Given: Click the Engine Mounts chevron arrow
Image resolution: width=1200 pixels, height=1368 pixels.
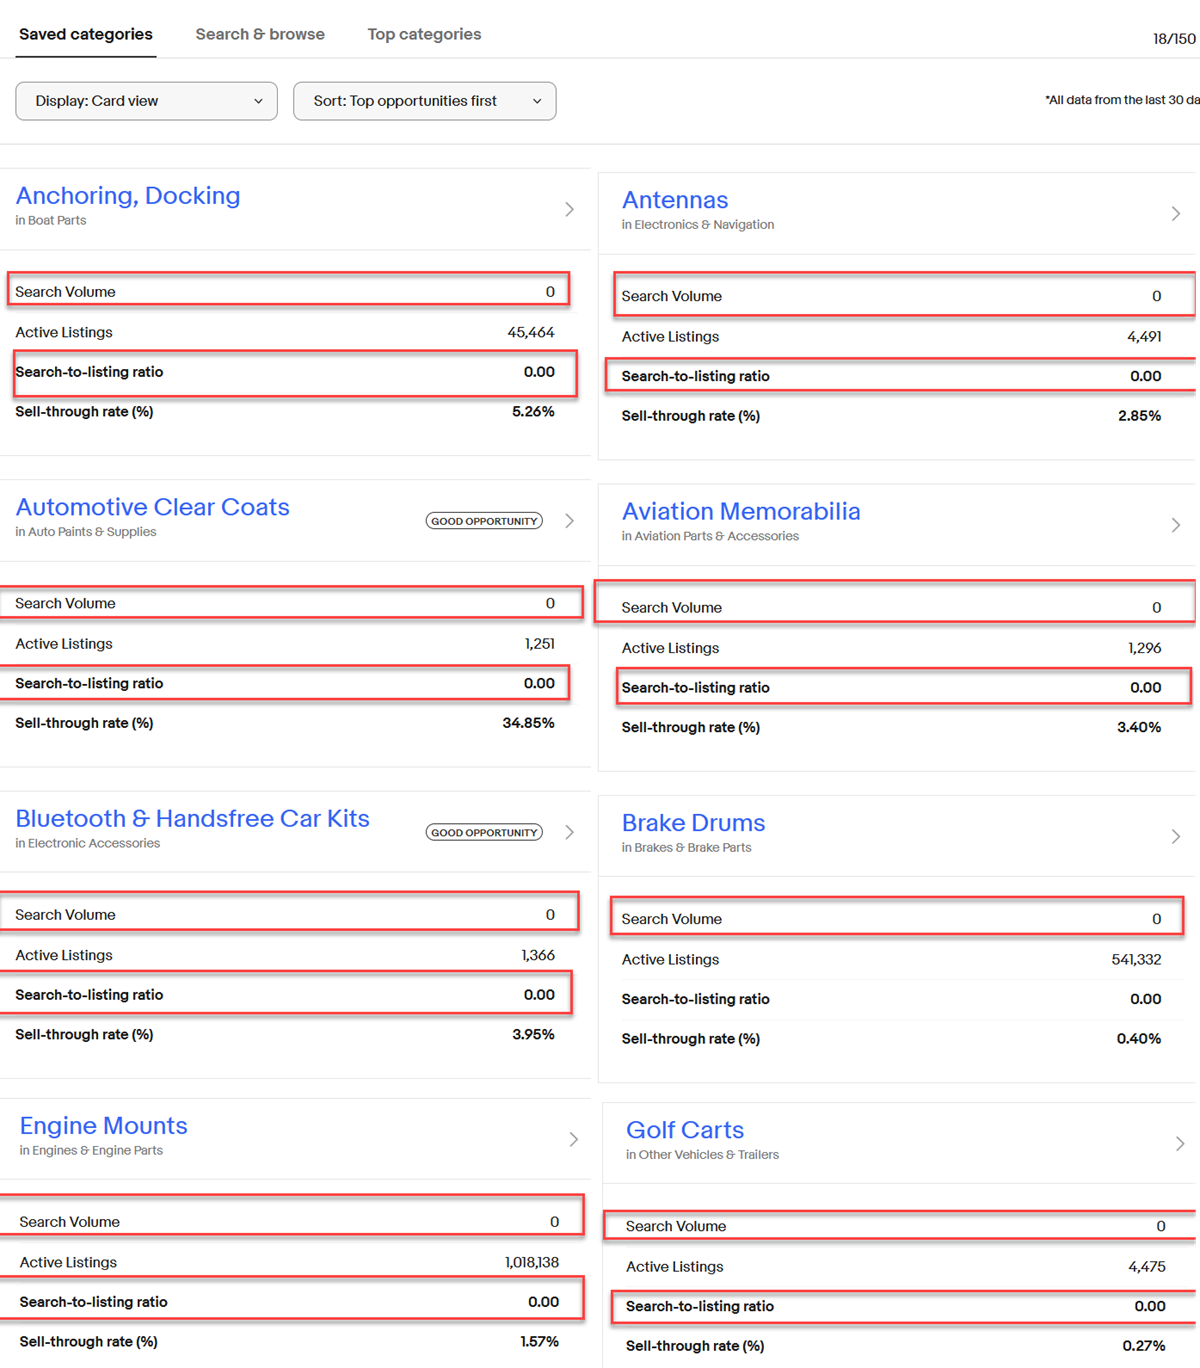Looking at the screenshot, I should [572, 1139].
